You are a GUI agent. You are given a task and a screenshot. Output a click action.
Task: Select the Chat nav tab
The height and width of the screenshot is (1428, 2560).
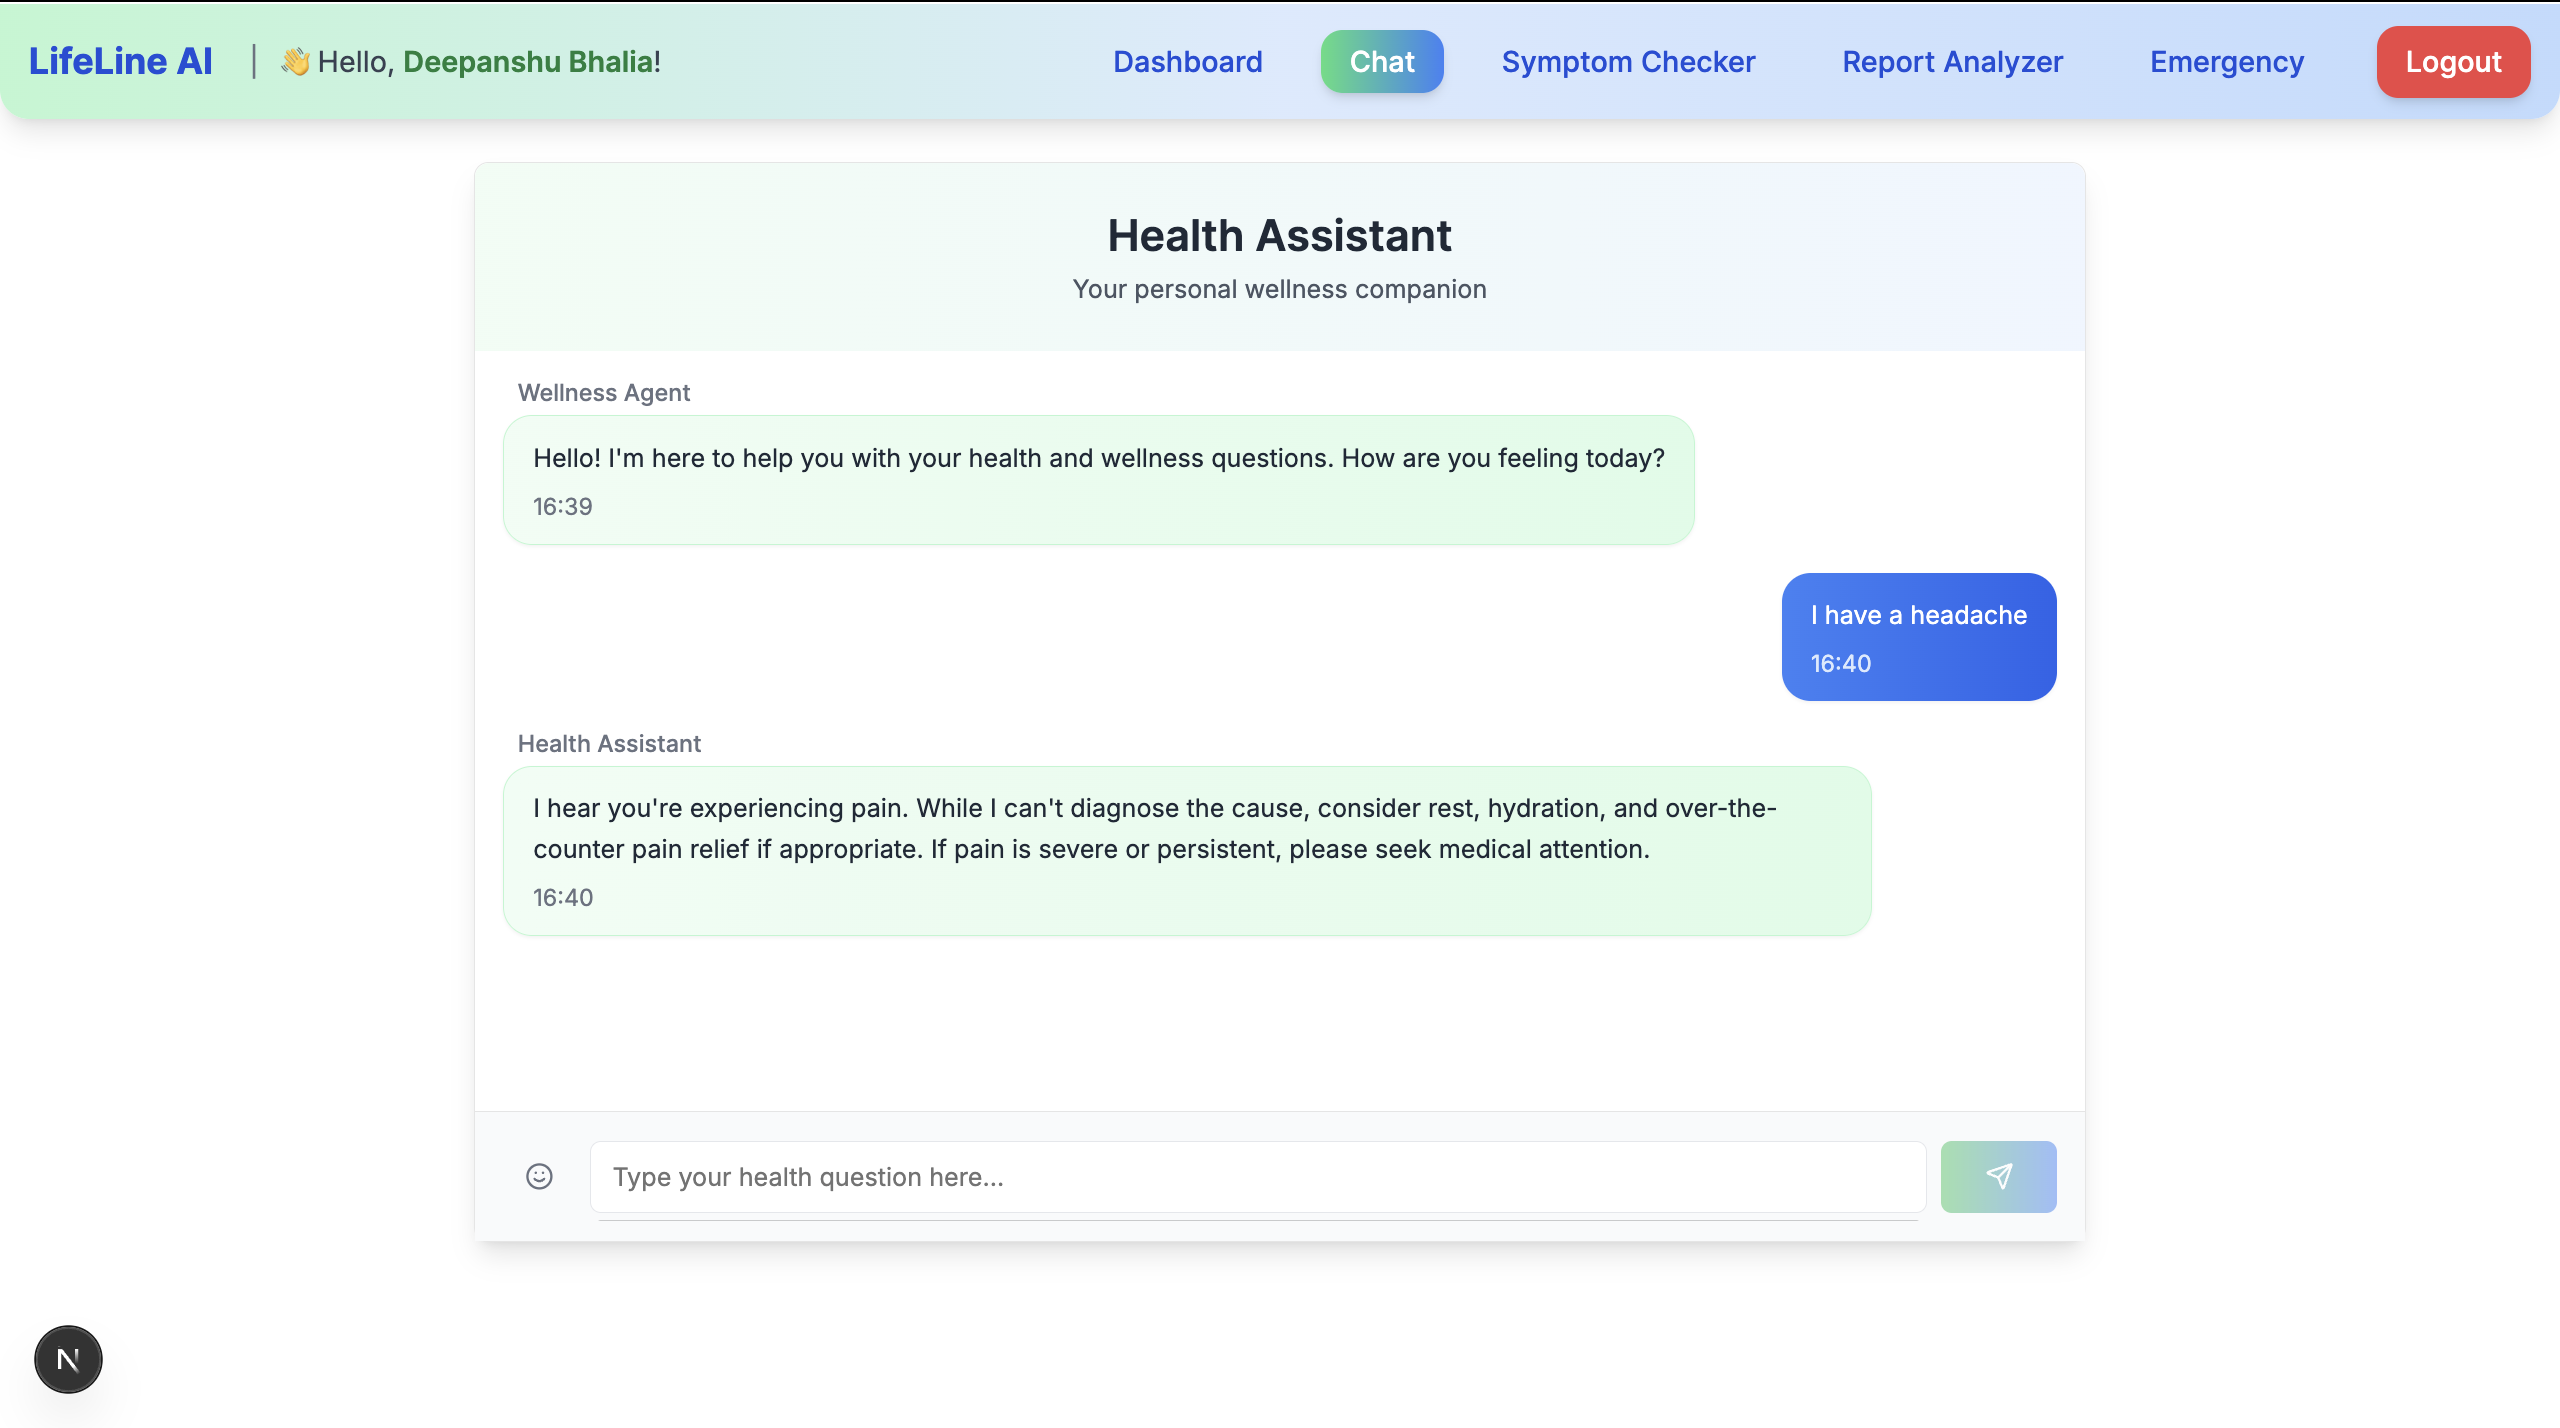pos(1382,62)
